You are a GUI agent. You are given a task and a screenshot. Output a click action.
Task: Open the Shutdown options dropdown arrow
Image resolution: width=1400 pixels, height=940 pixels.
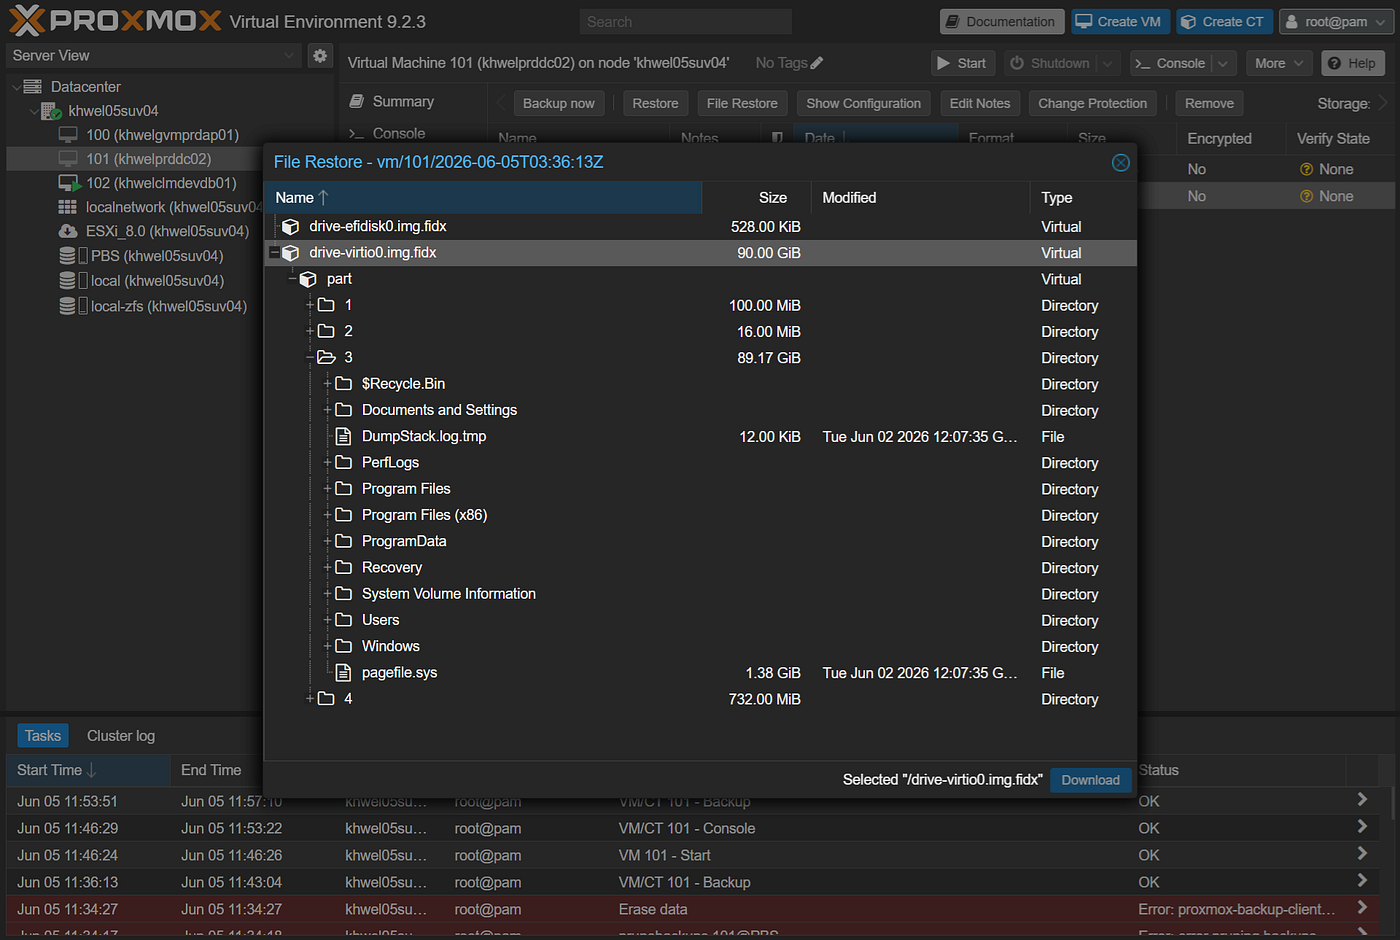click(1107, 63)
